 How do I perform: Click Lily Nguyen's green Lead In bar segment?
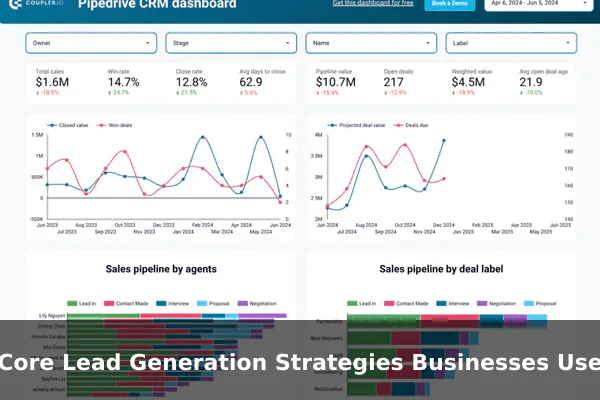pos(104,316)
